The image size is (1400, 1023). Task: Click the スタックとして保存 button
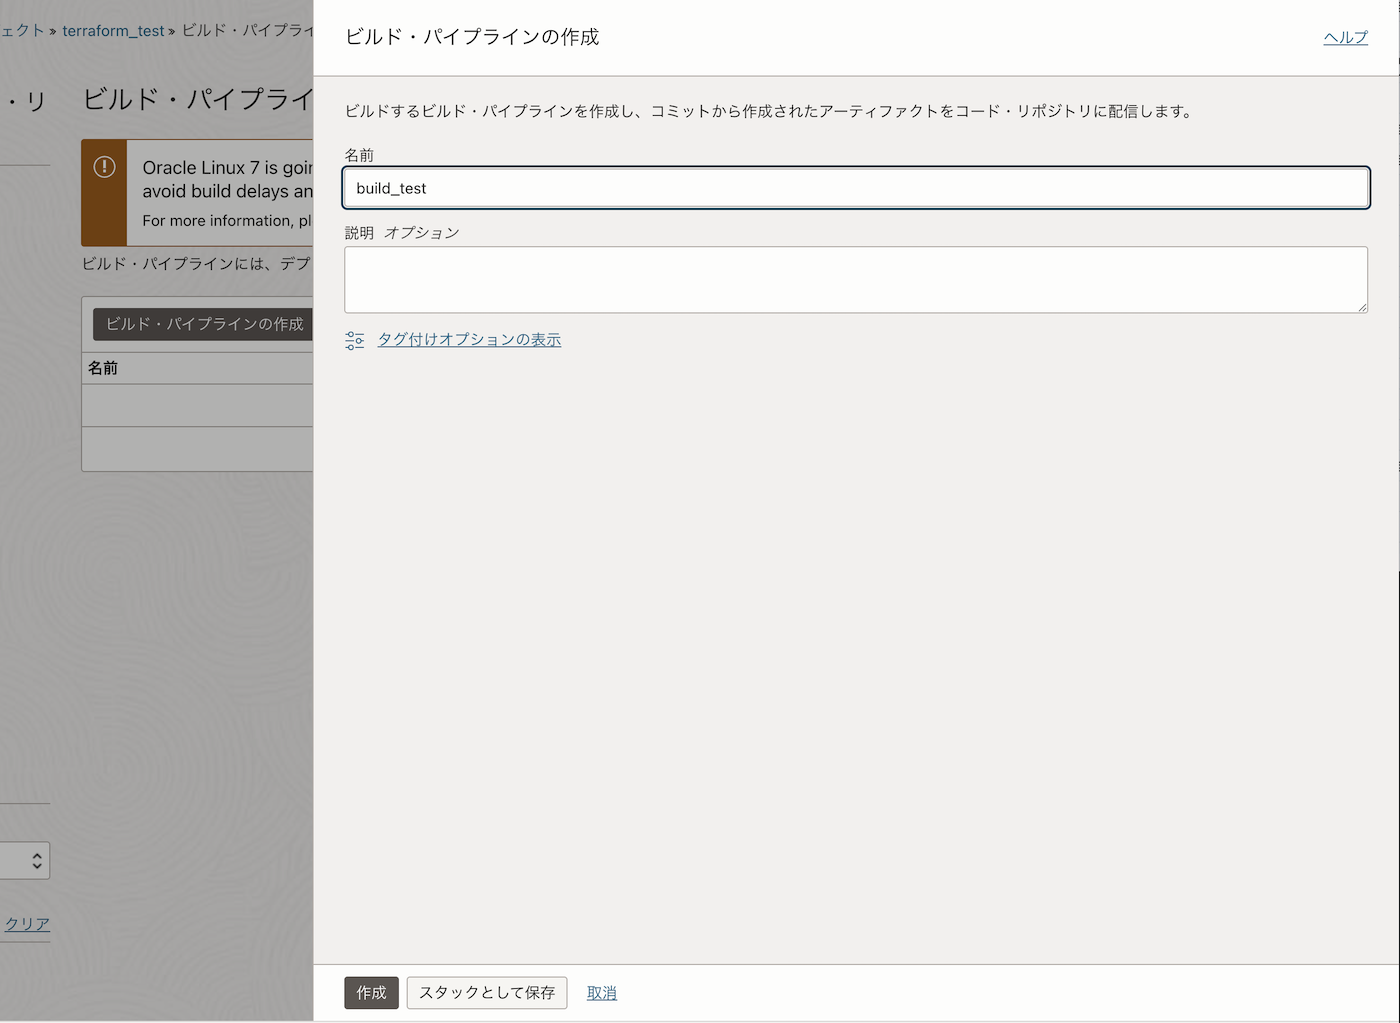(x=486, y=992)
